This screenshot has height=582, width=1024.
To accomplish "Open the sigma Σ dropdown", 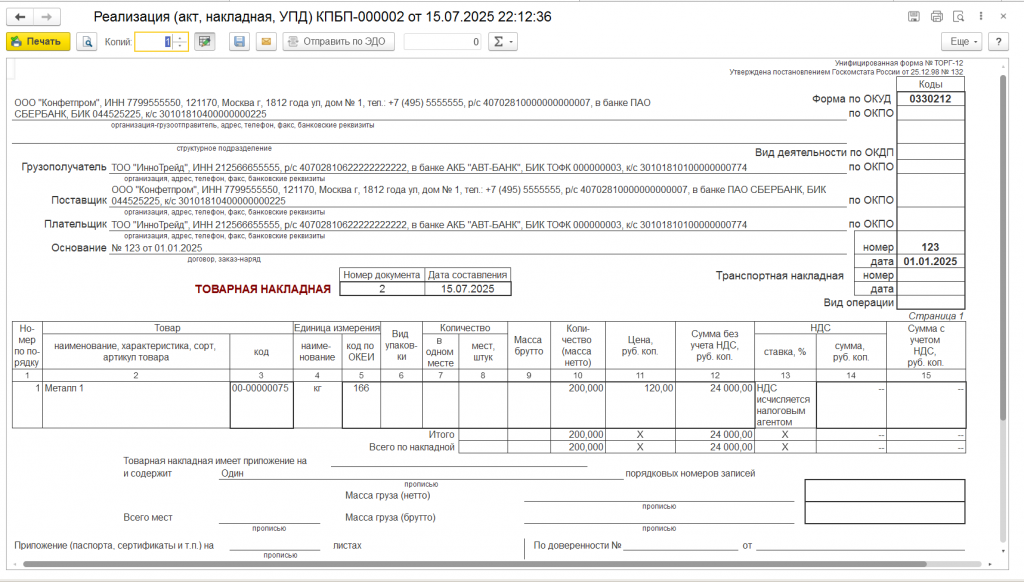I will pos(503,41).
